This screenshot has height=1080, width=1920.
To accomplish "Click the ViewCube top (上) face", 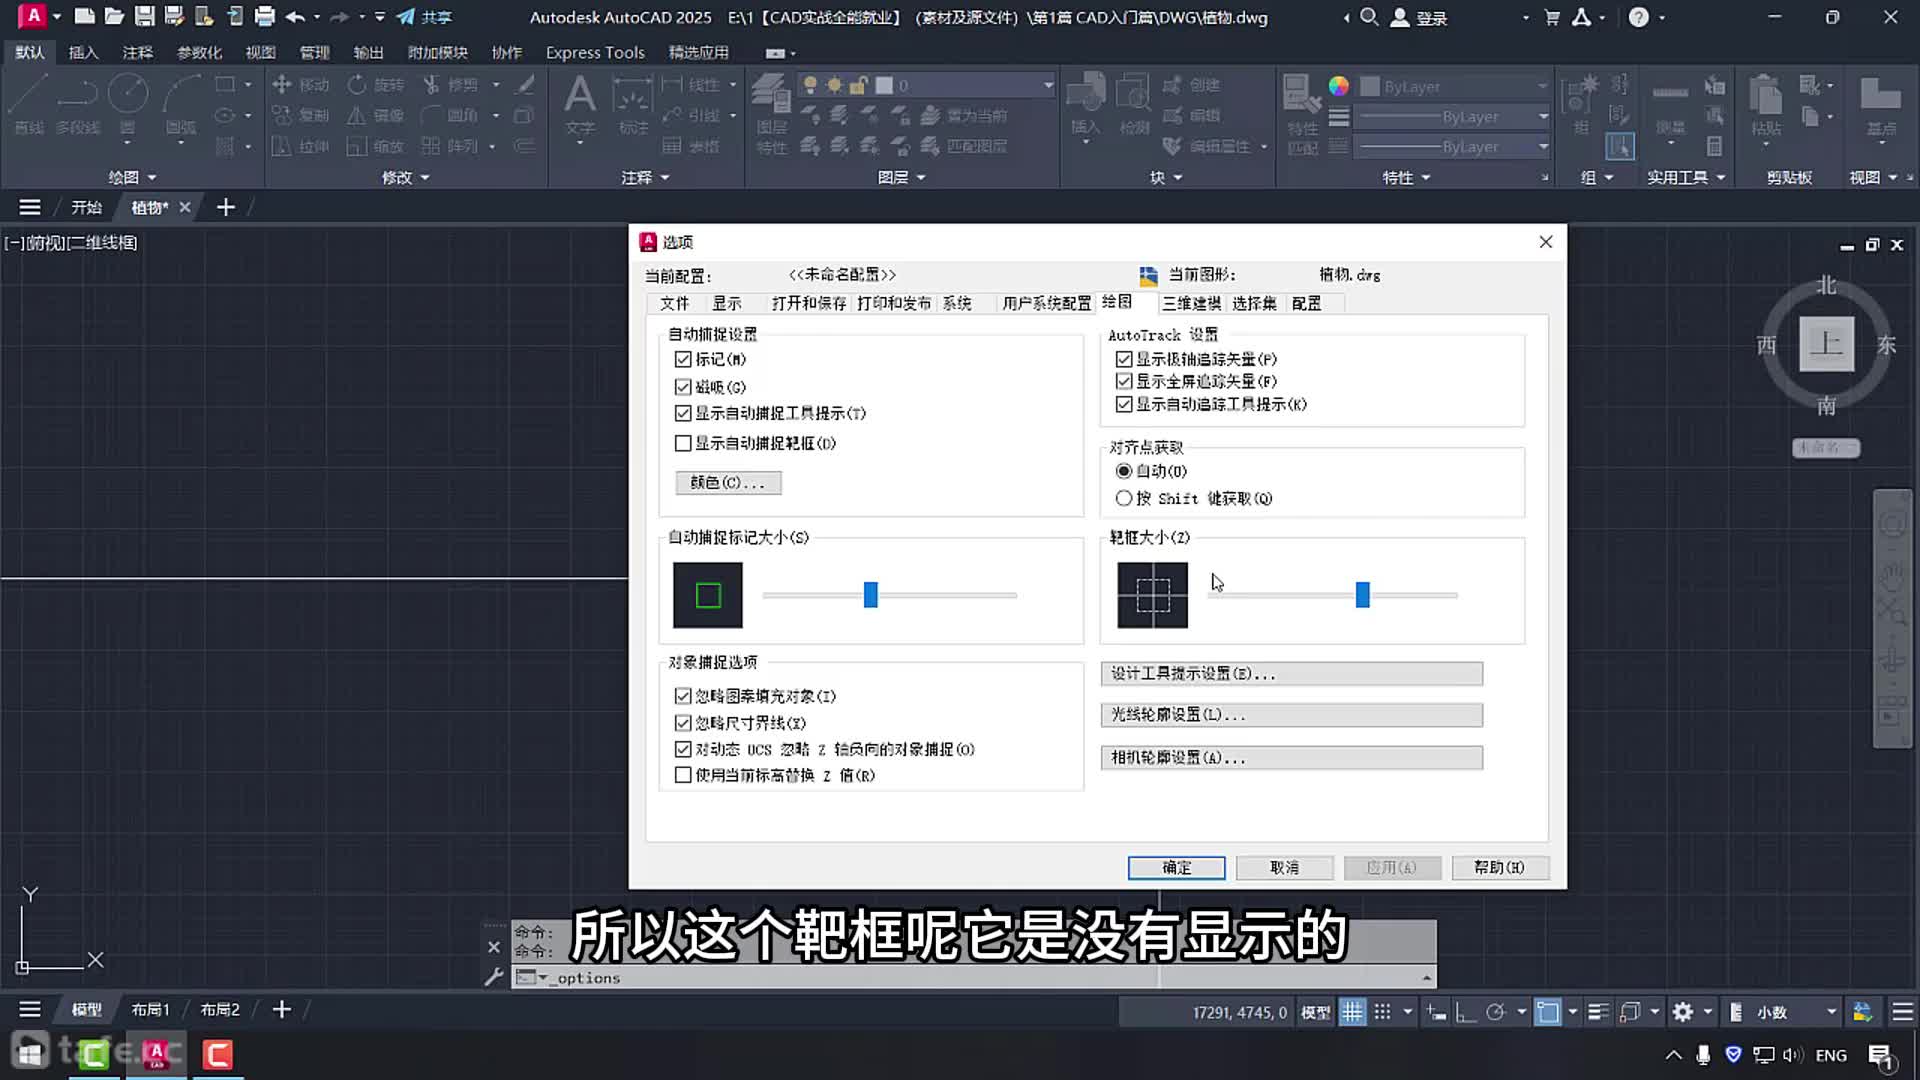I will point(1826,344).
